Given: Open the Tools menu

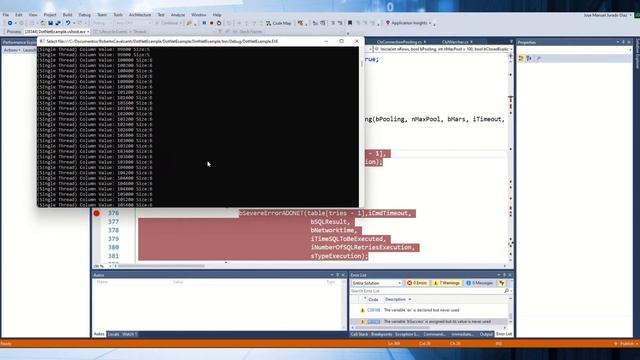Looking at the screenshot, I should [x=118, y=15].
